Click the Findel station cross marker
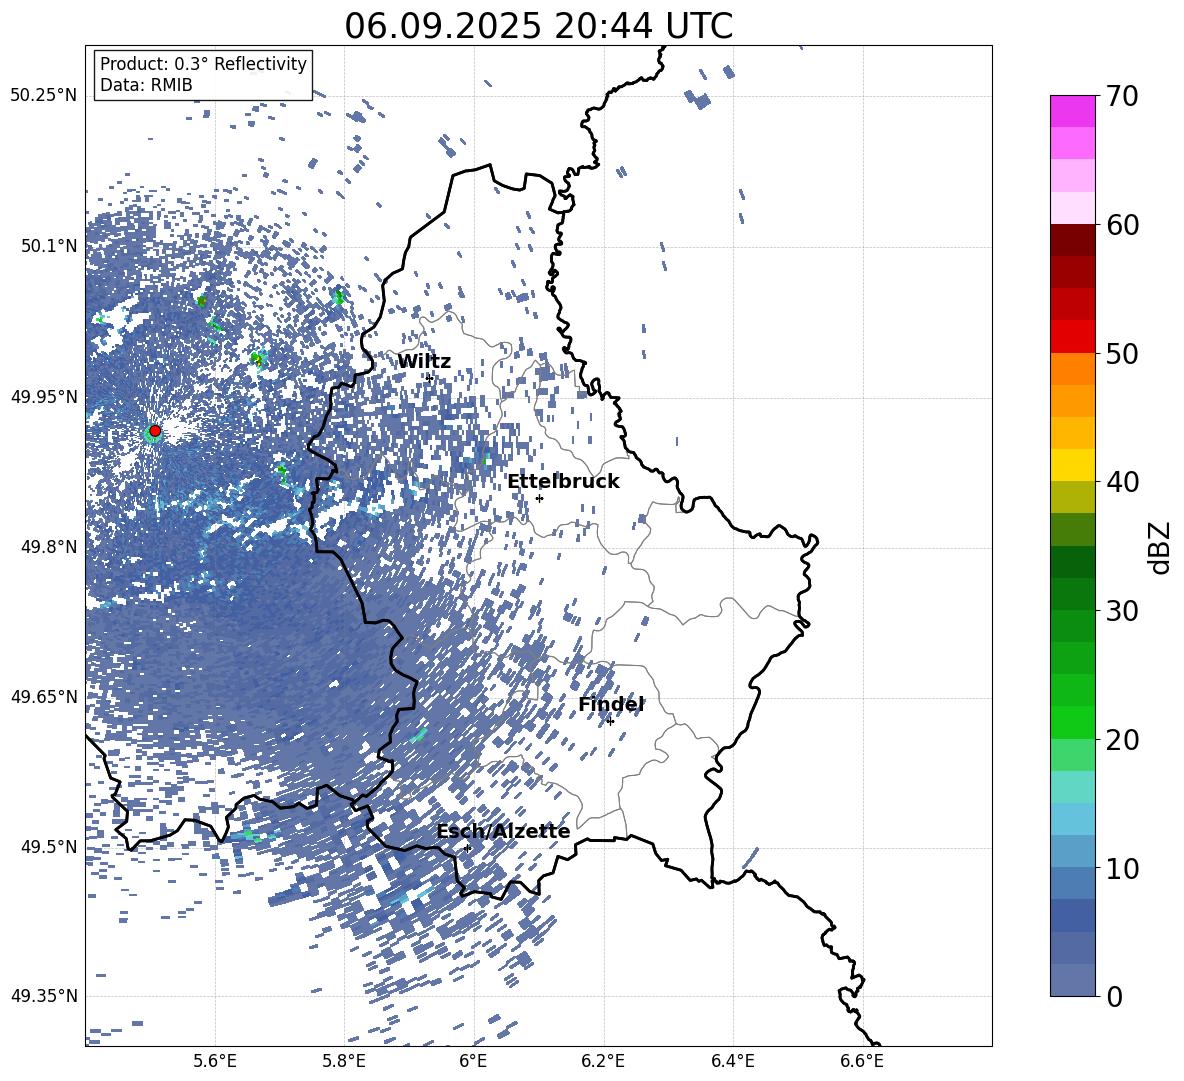The width and height of the screenshot is (1184, 1081). 610,721
